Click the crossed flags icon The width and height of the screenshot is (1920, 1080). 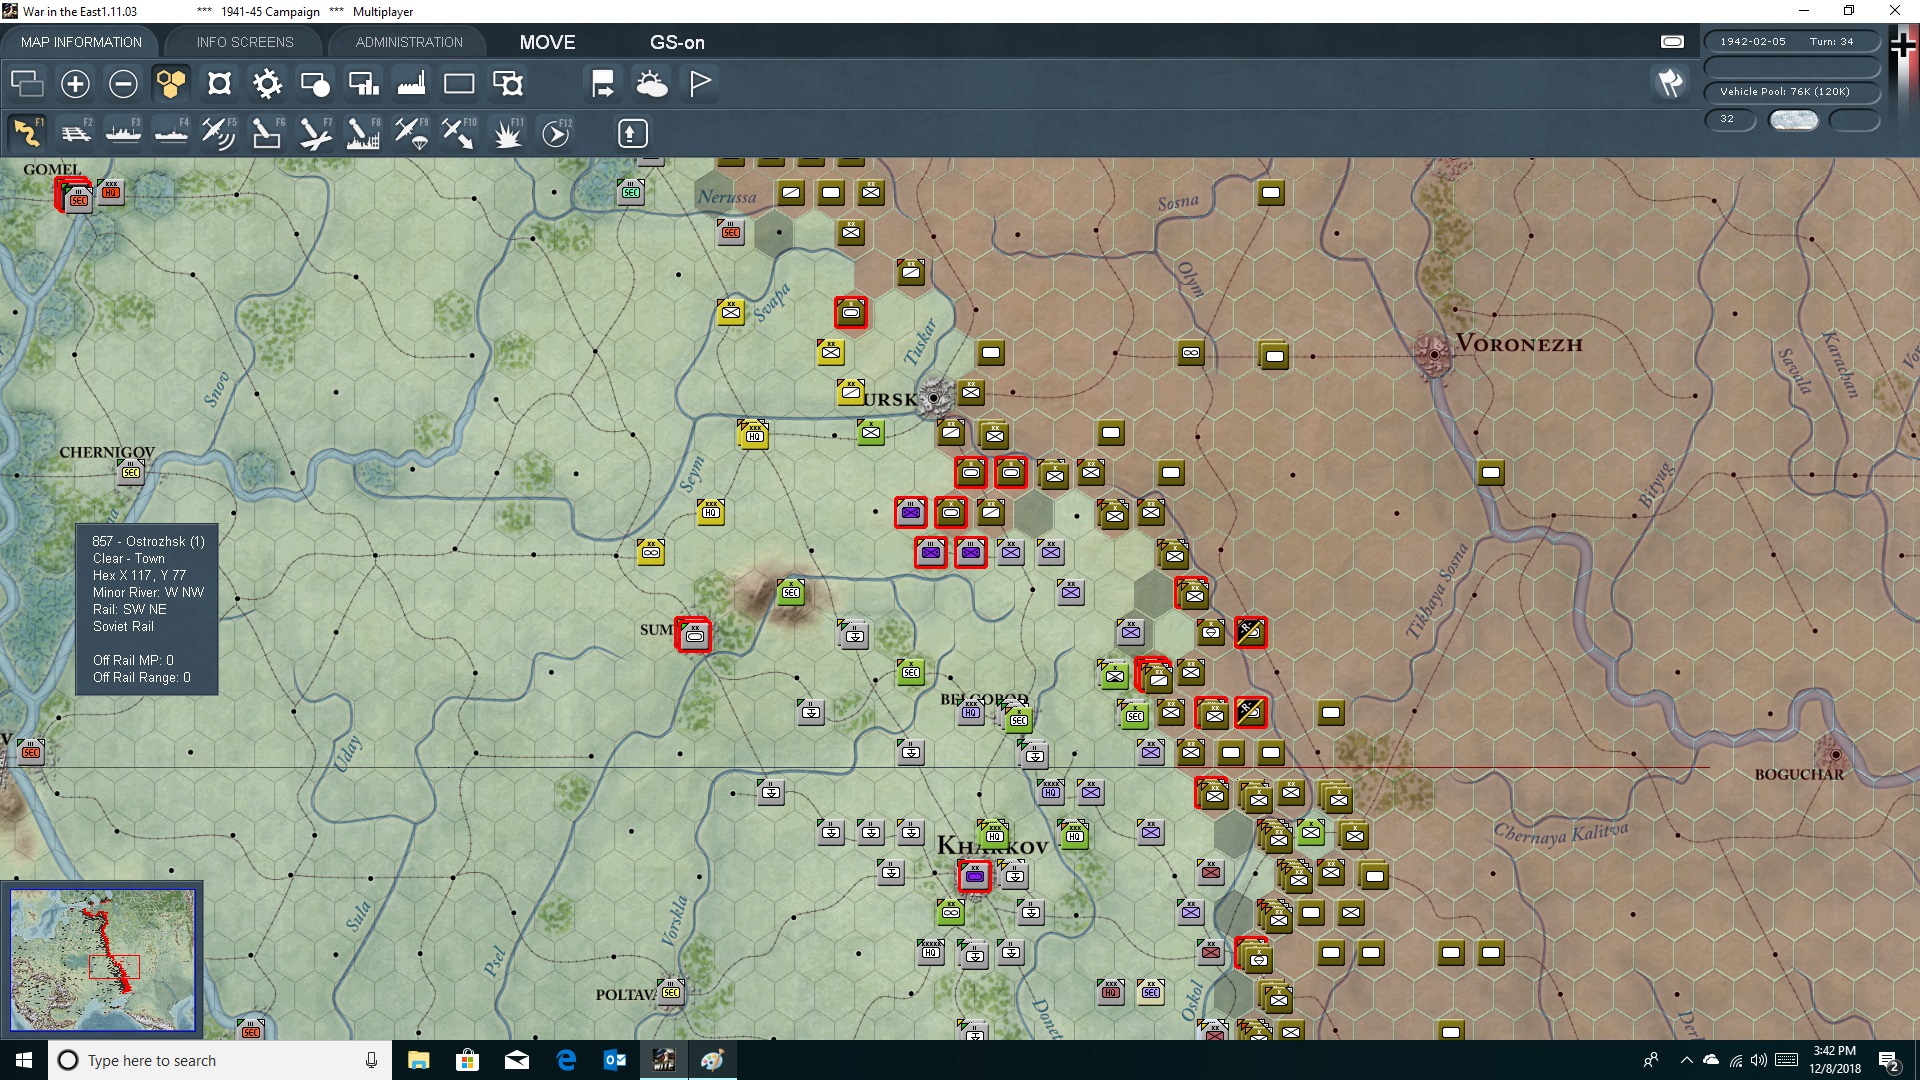[x=1670, y=83]
